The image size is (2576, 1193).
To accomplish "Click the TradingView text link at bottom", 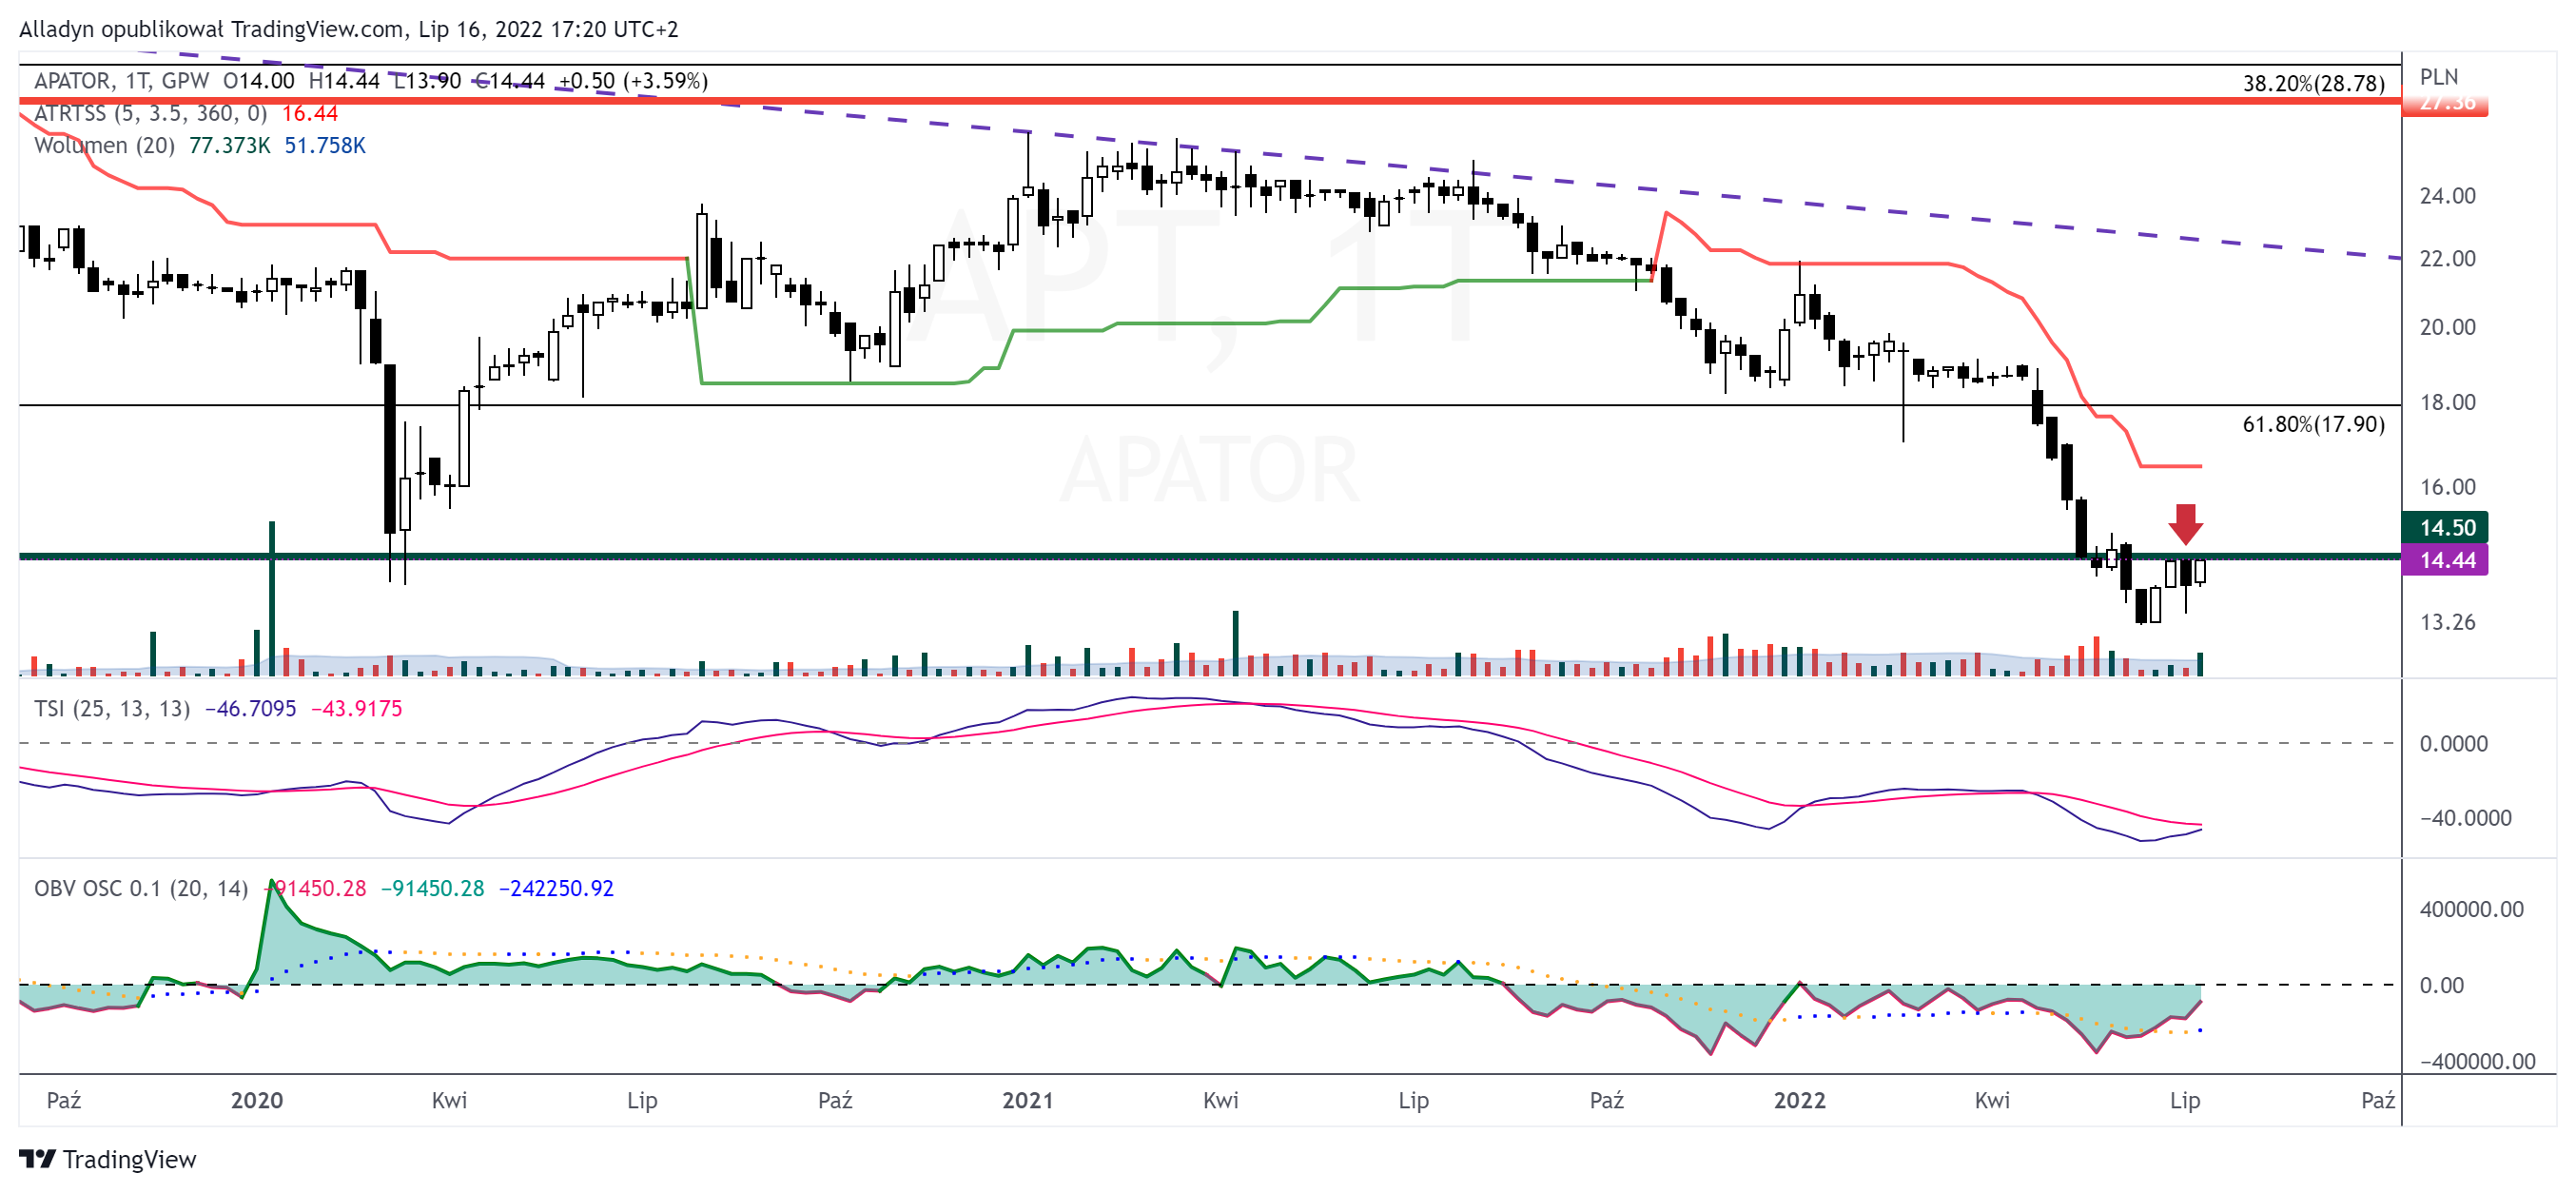I will tap(129, 1159).
